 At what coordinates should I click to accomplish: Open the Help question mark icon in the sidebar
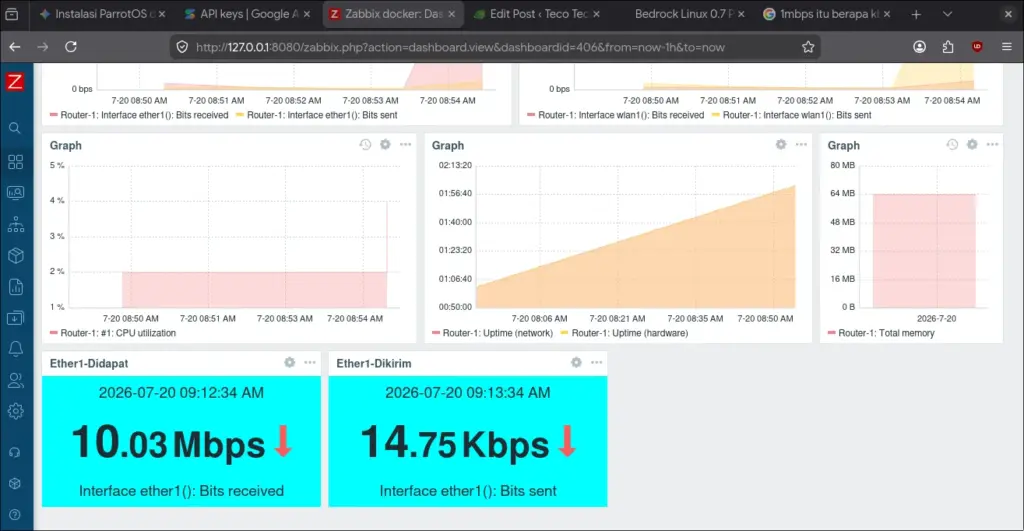tap(14, 515)
